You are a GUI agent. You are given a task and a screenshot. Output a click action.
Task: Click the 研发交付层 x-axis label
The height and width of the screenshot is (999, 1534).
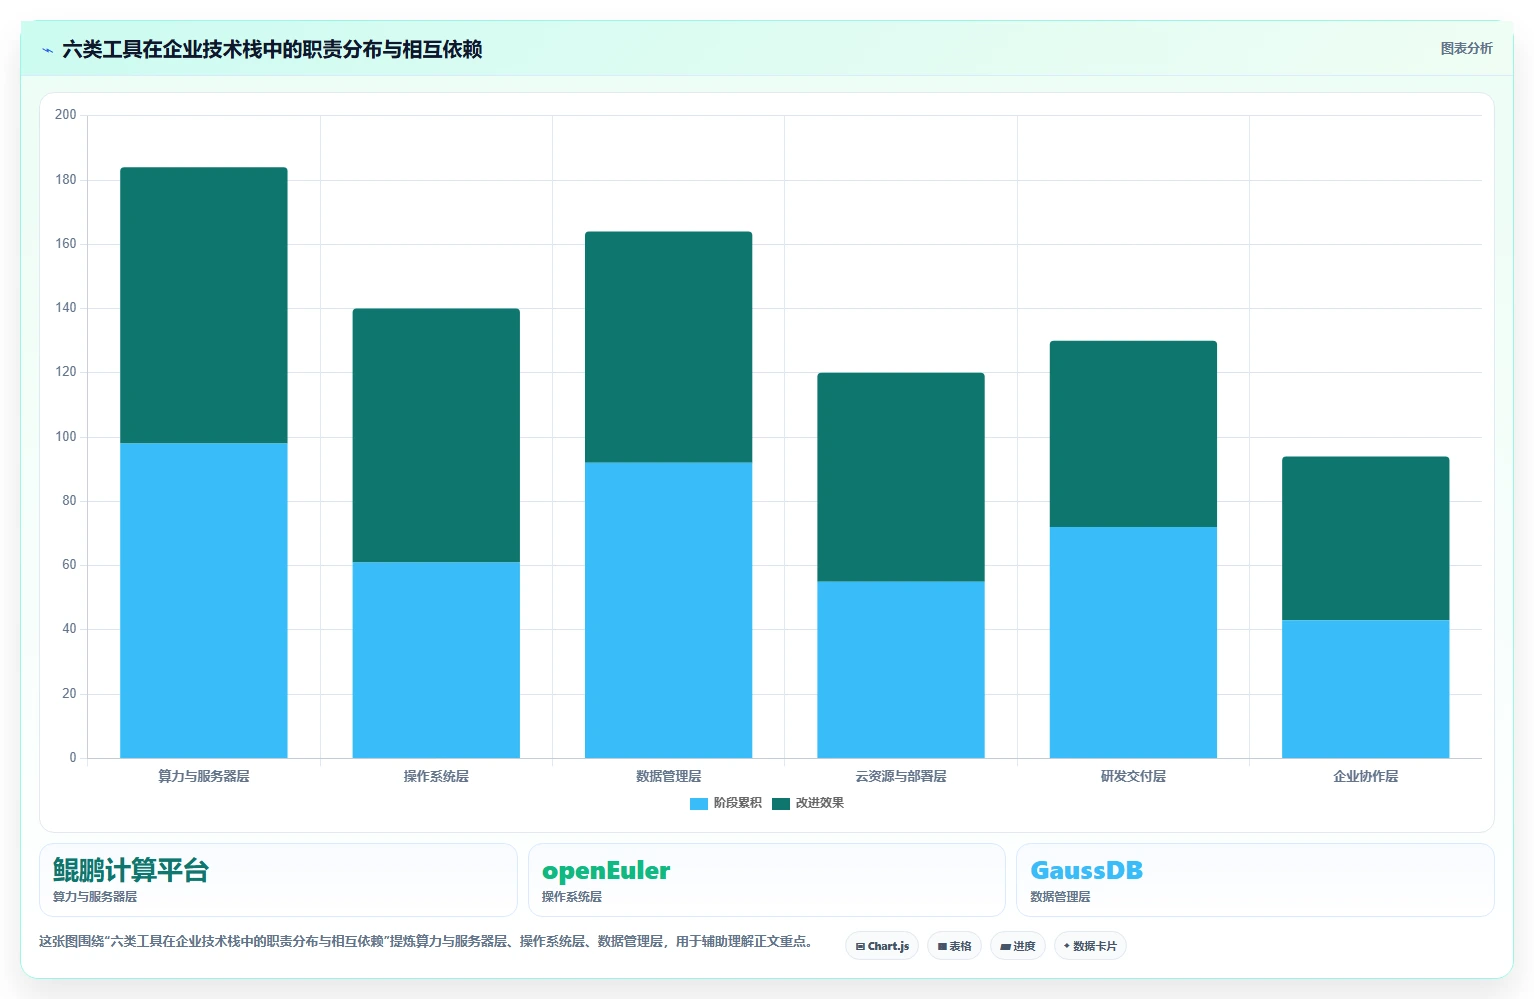click(1133, 776)
